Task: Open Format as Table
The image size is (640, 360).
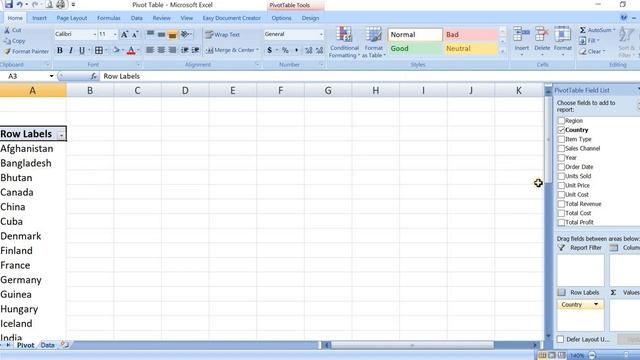Action: [373, 42]
